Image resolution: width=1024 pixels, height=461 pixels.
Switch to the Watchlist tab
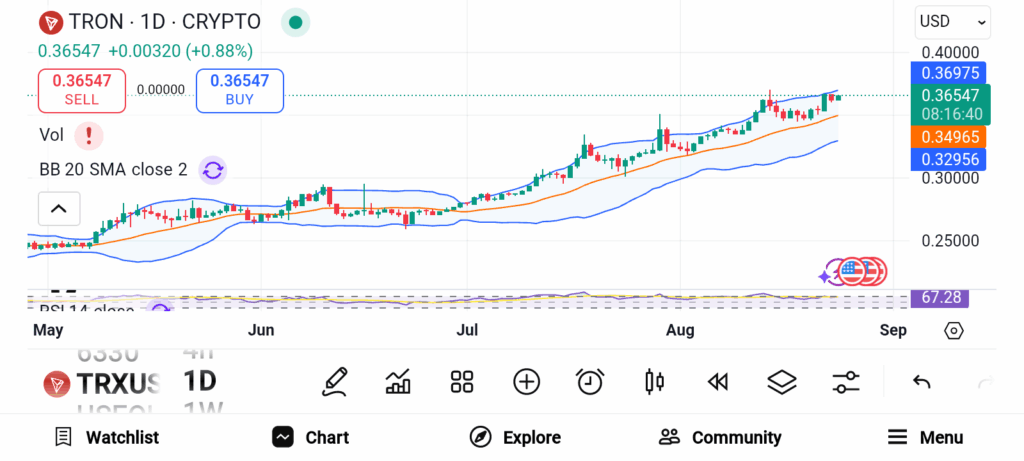107,437
